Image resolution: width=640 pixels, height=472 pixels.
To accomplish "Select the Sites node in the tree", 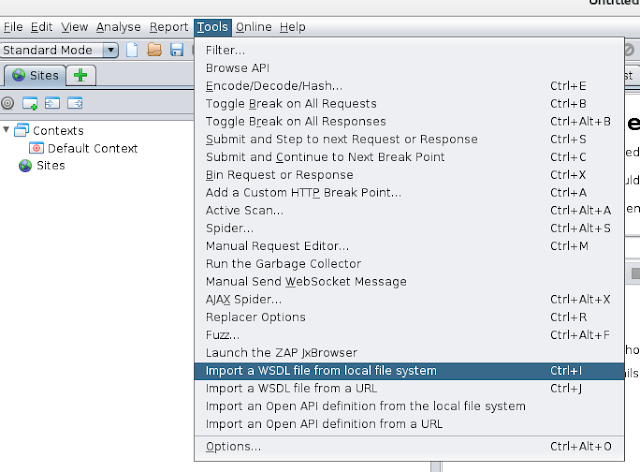I will (50, 166).
